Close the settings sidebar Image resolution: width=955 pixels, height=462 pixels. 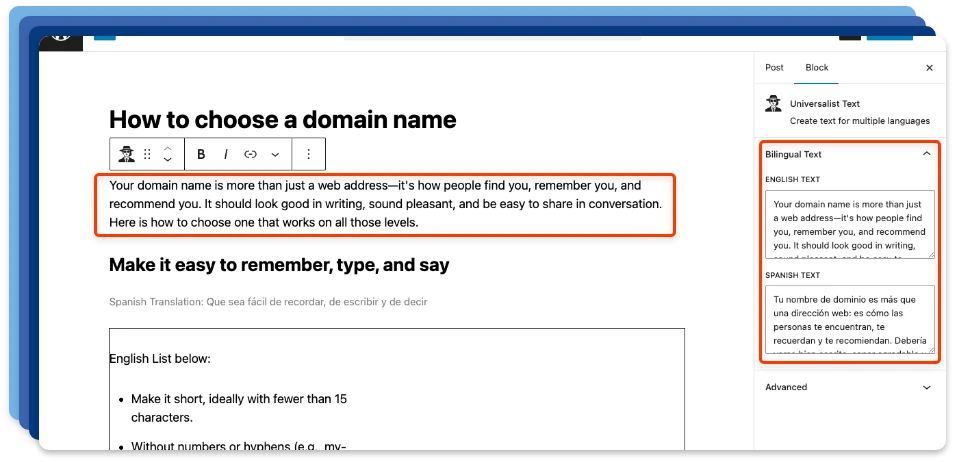(929, 68)
